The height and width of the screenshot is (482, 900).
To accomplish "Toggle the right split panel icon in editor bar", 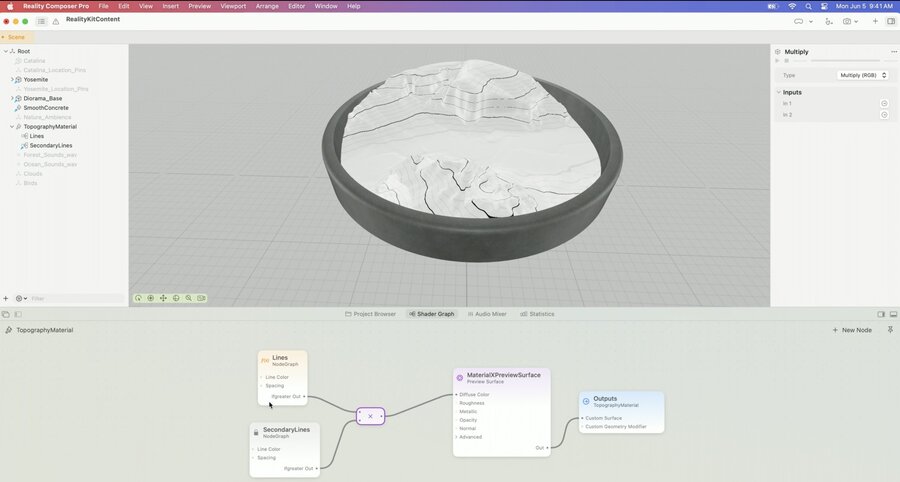I will [881, 314].
